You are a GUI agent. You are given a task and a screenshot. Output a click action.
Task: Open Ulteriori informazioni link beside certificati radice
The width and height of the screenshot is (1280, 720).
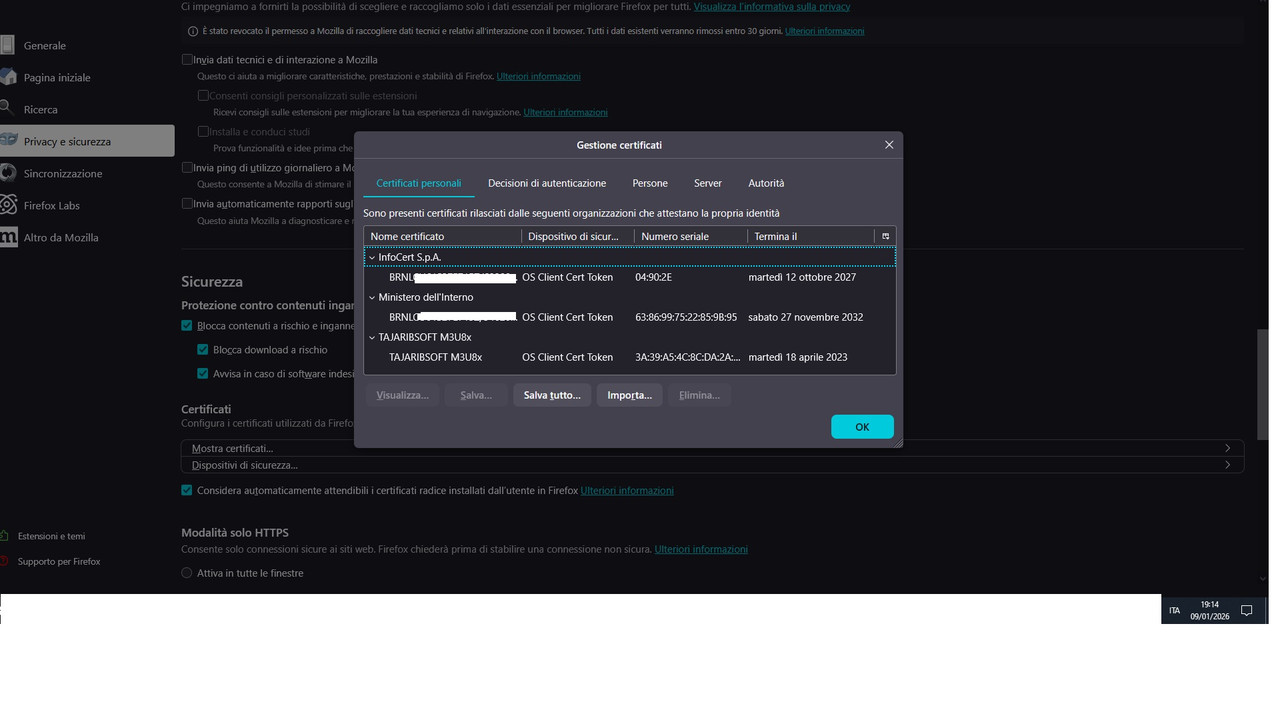pyautogui.click(x=627, y=491)
